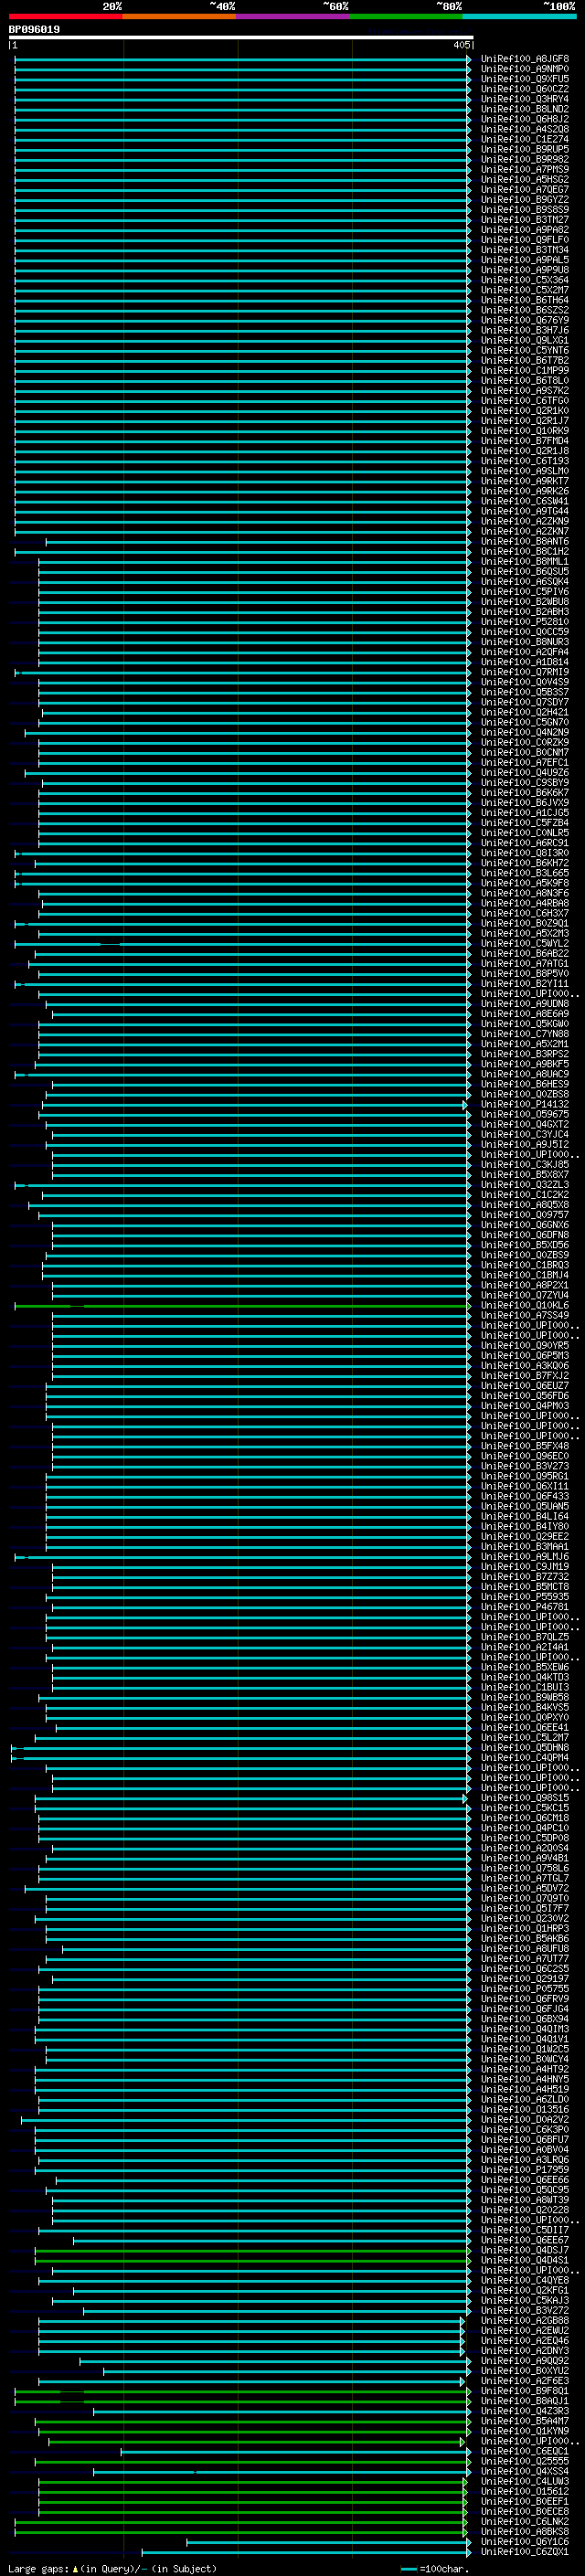Select hit UniRef100_C5X364

[x=525, y=280]
